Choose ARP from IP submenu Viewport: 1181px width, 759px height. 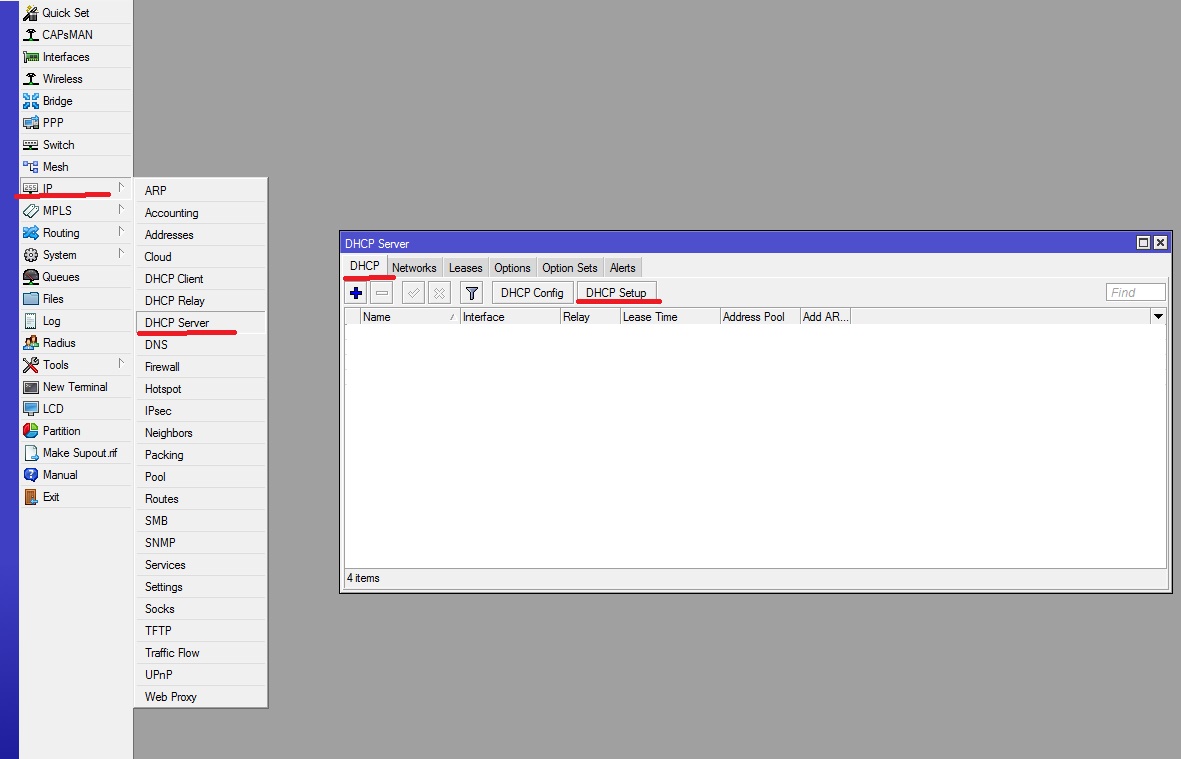point(200,191)
